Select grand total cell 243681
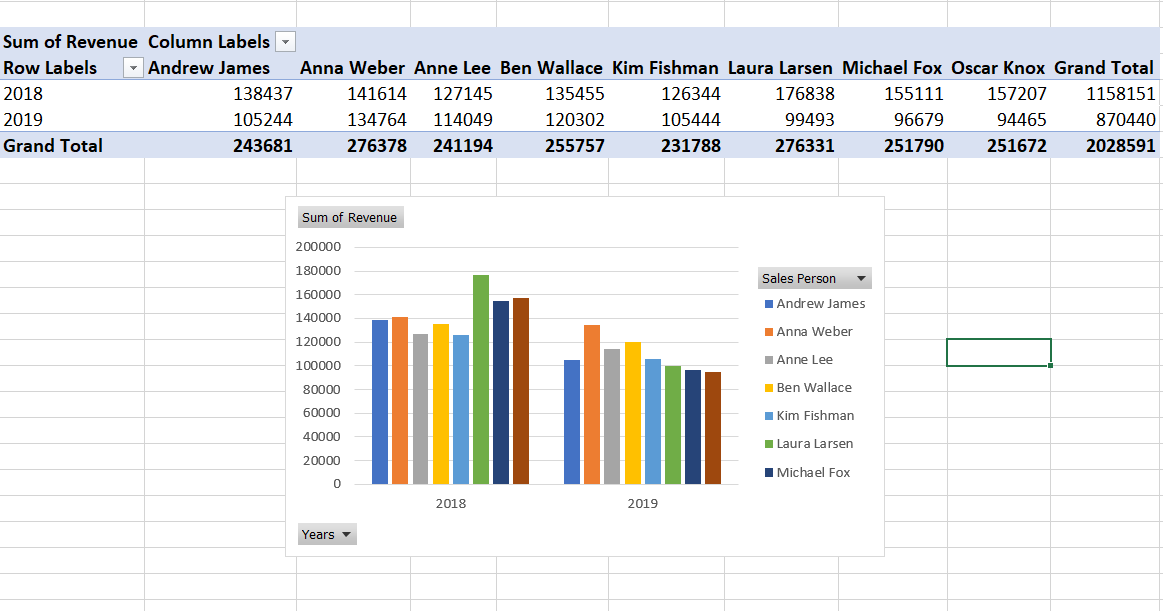Screen dimensions: 1163x611 (220, 145)
